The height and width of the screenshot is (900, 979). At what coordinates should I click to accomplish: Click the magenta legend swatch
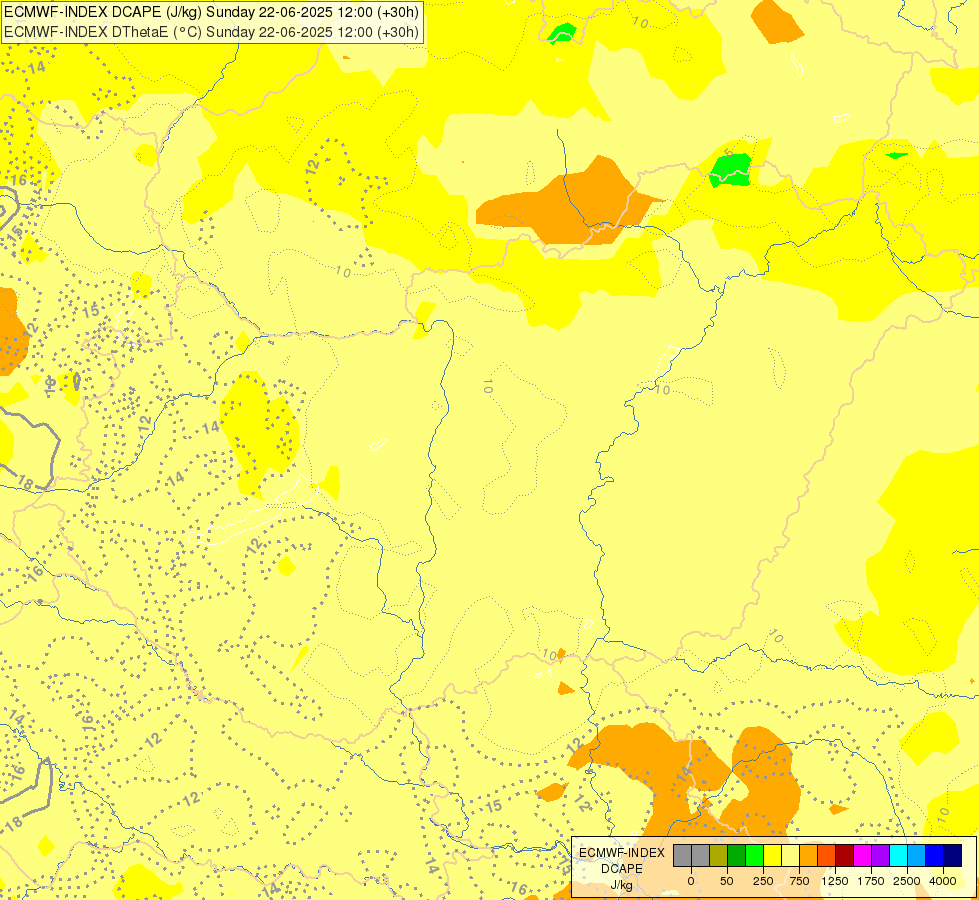pyautogui.click(x=862, y=855)
